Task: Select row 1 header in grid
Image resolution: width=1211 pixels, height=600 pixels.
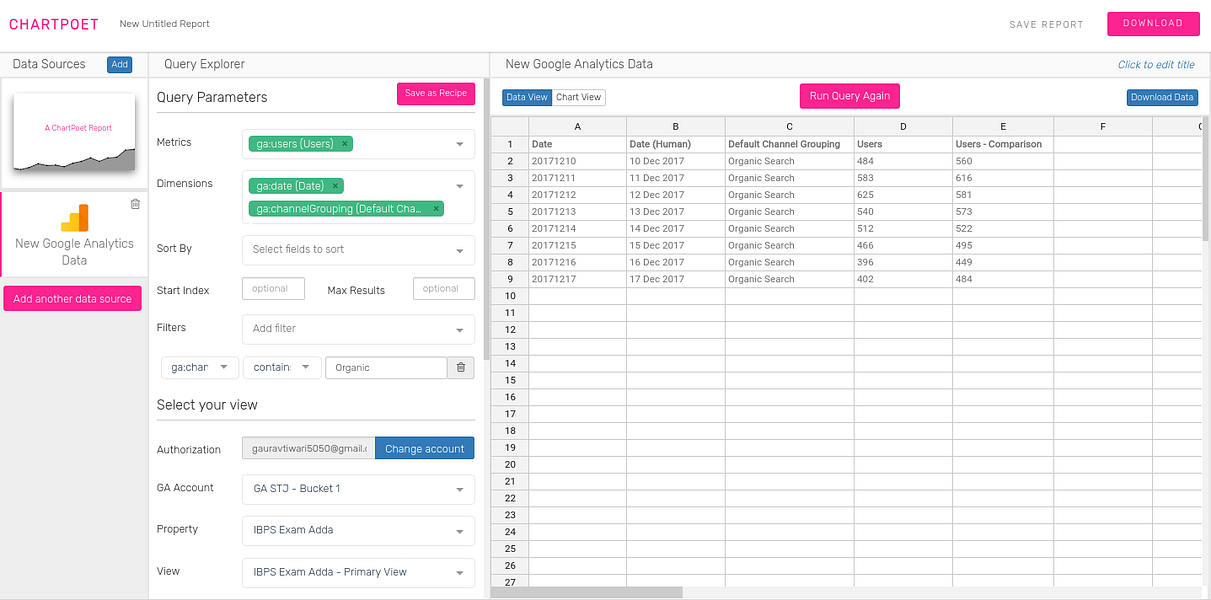Action: 510,144
